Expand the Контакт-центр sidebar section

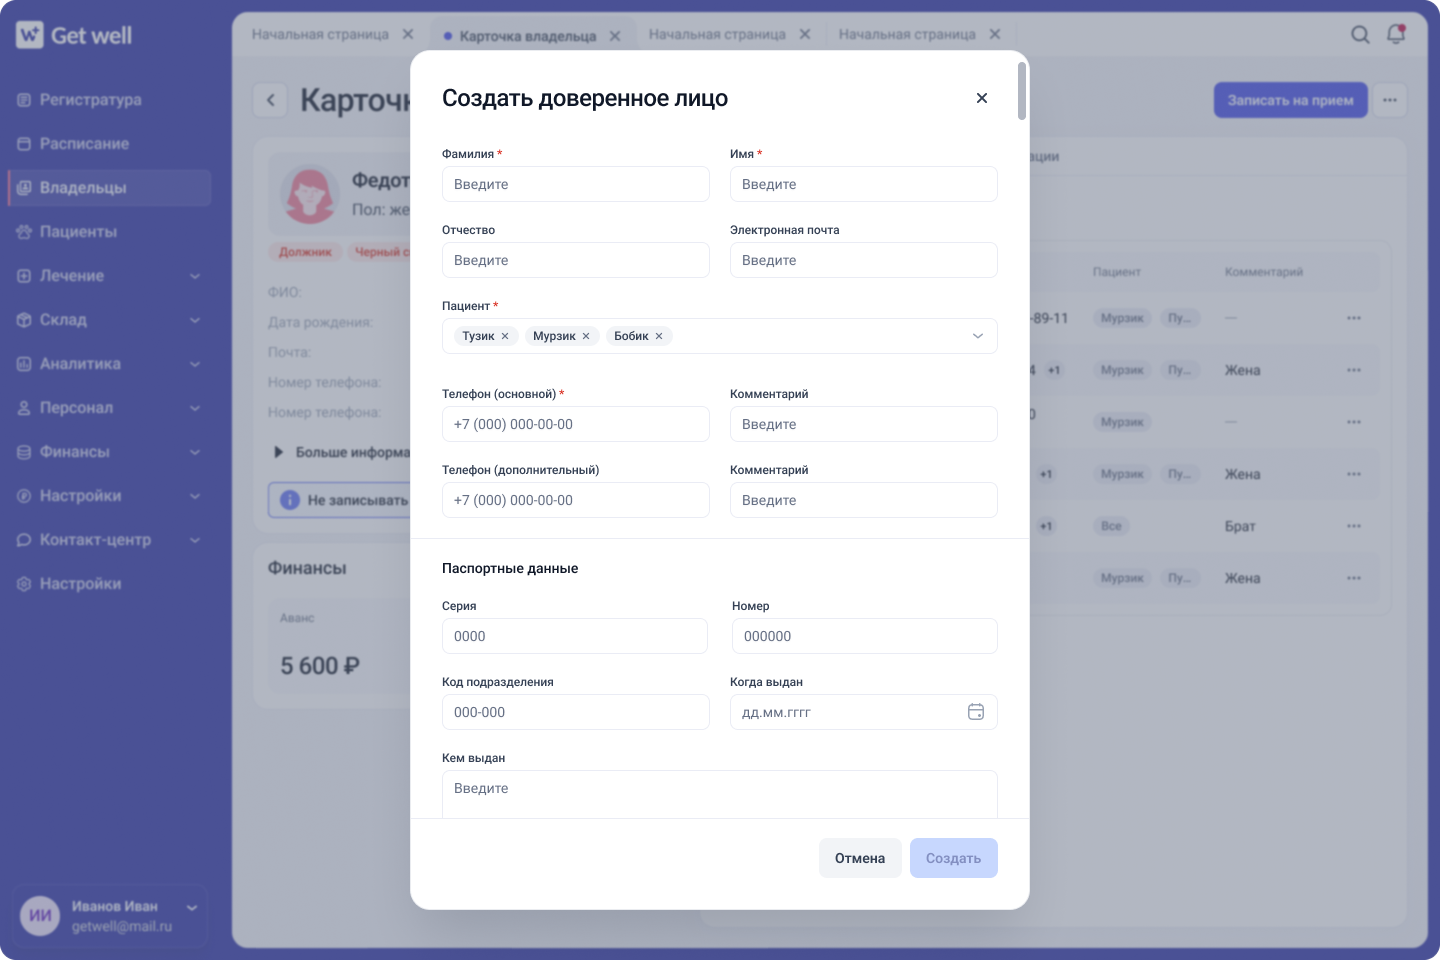[x=110, y=540]
